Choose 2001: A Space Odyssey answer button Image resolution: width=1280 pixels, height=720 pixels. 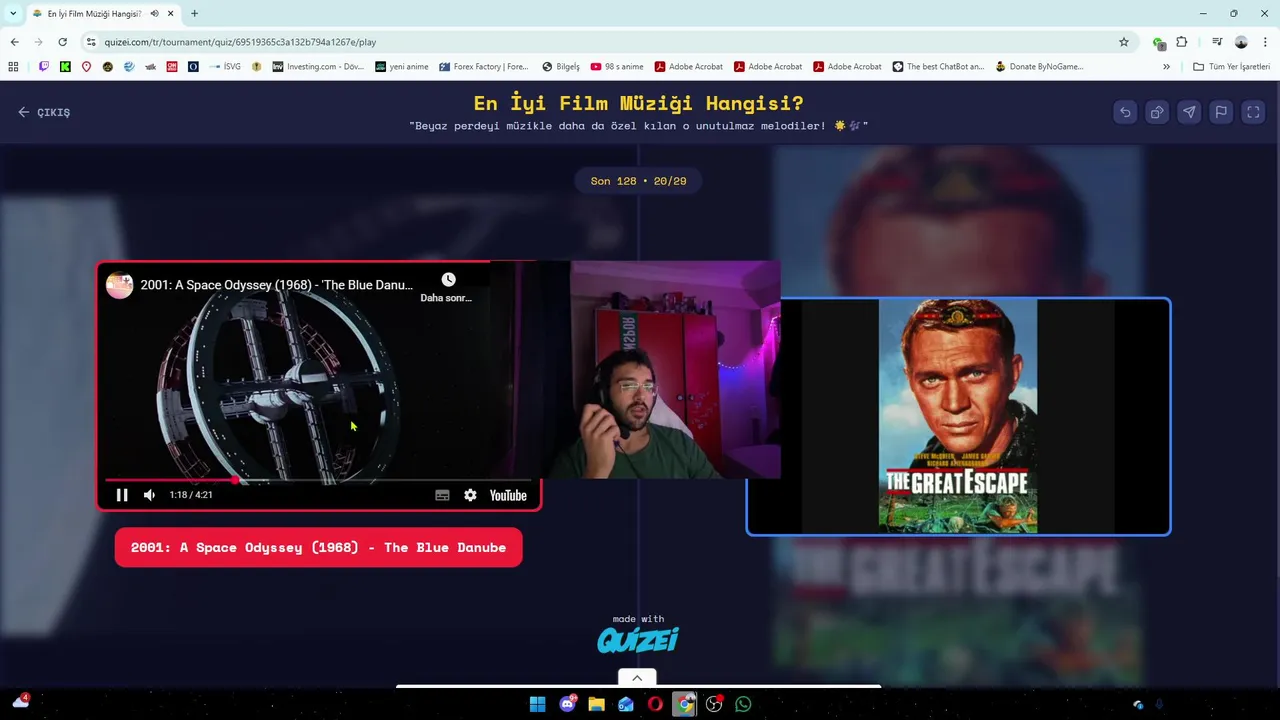(318, 547)
